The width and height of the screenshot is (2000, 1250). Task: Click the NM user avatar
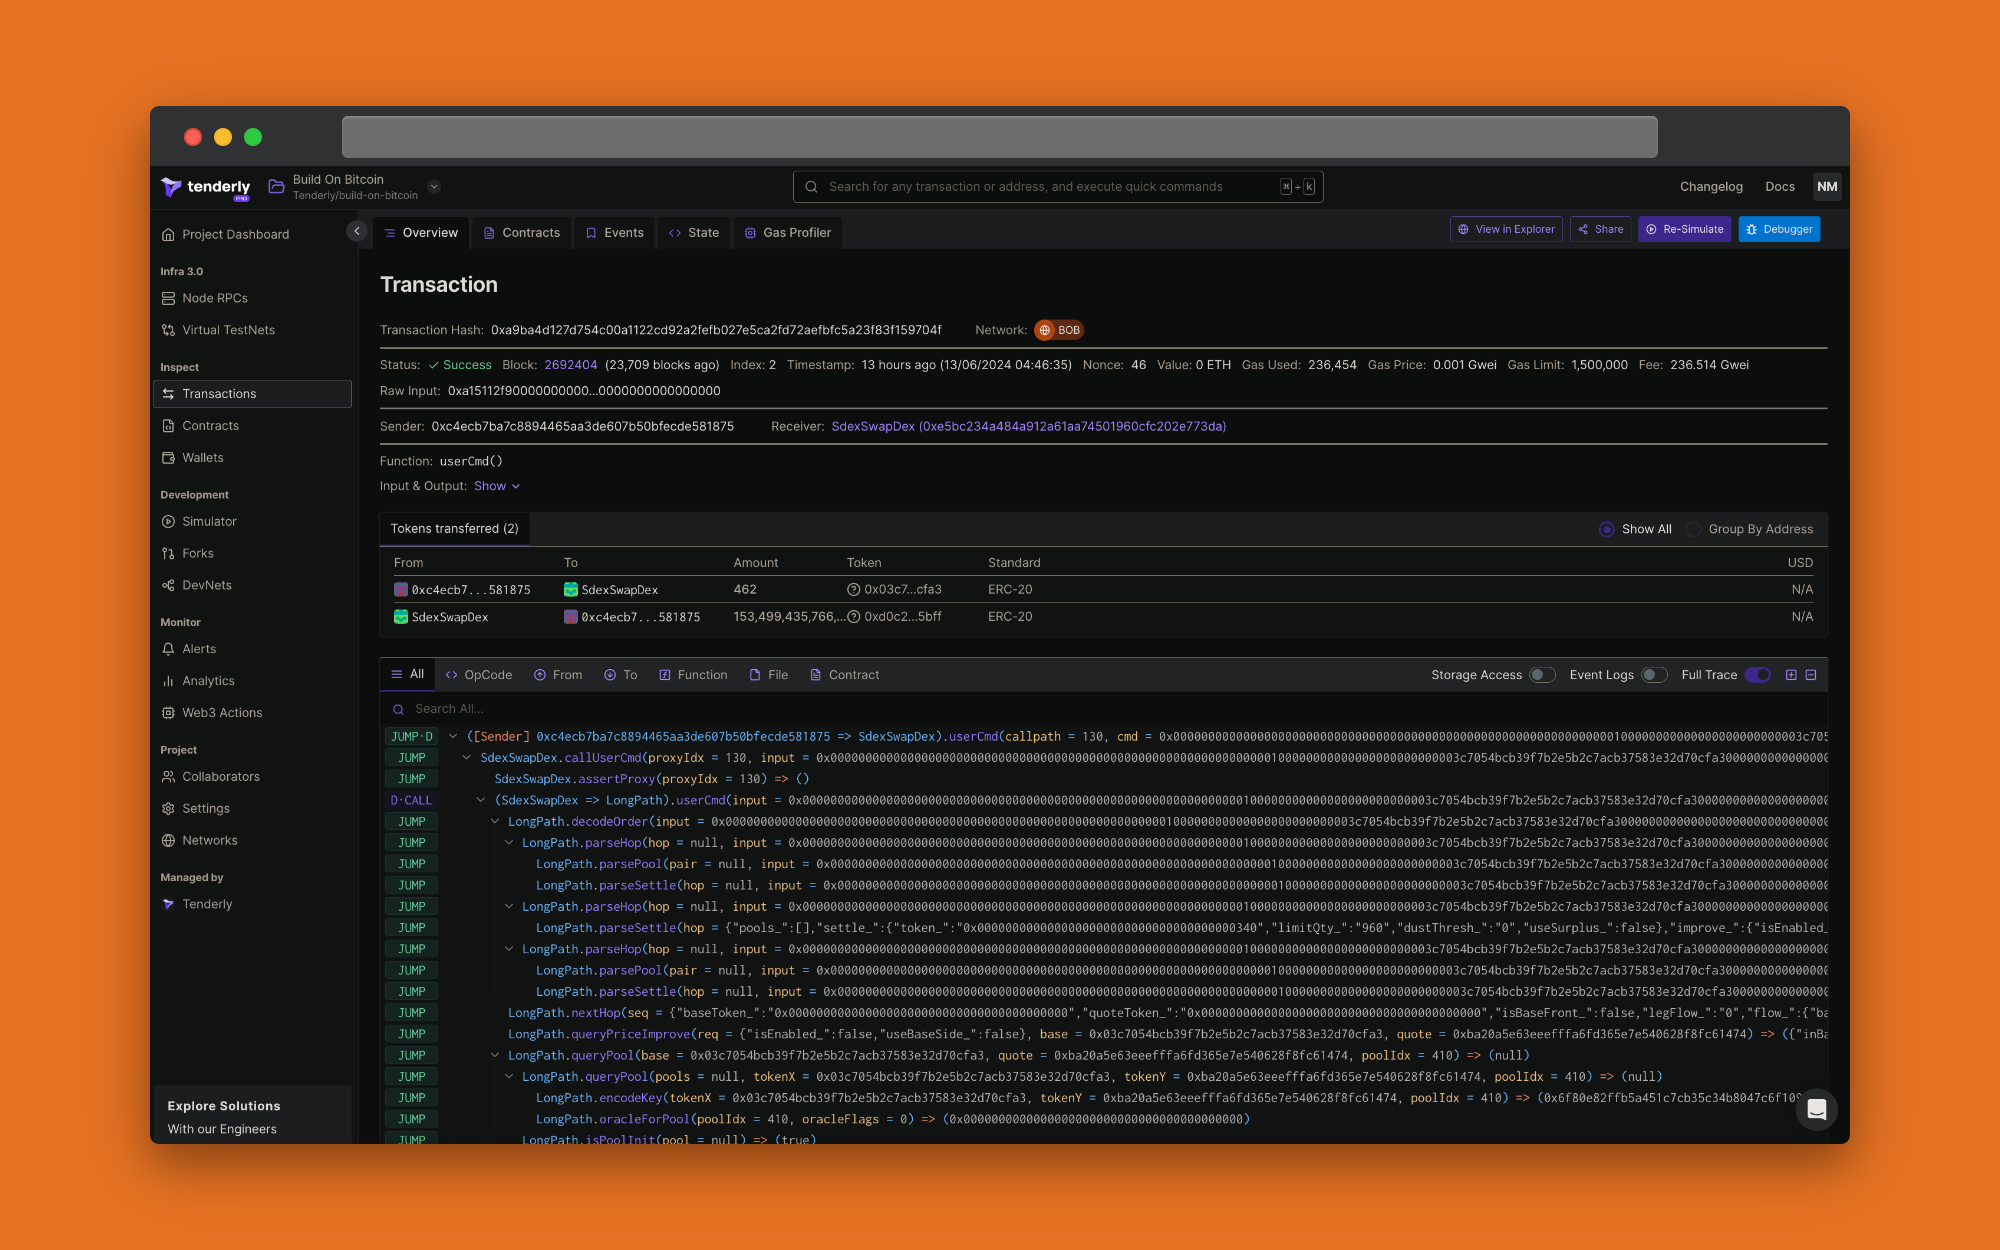pyautogui.click(x=1827, y=187)
